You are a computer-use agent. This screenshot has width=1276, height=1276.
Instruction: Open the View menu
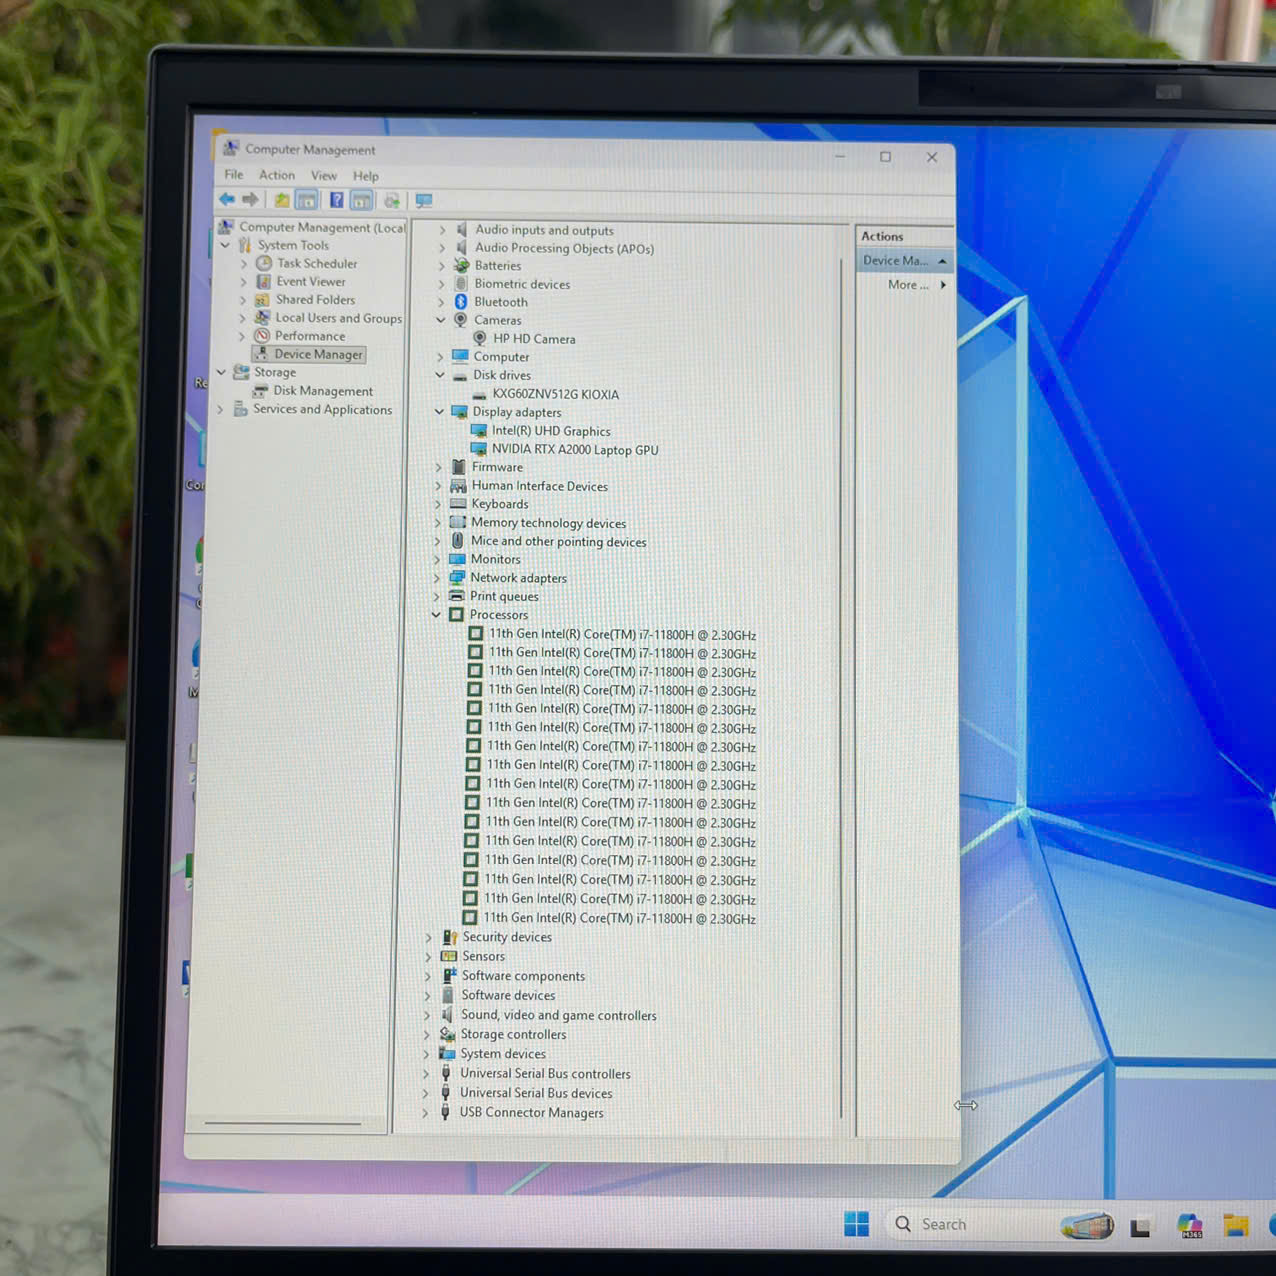point(323,176)
